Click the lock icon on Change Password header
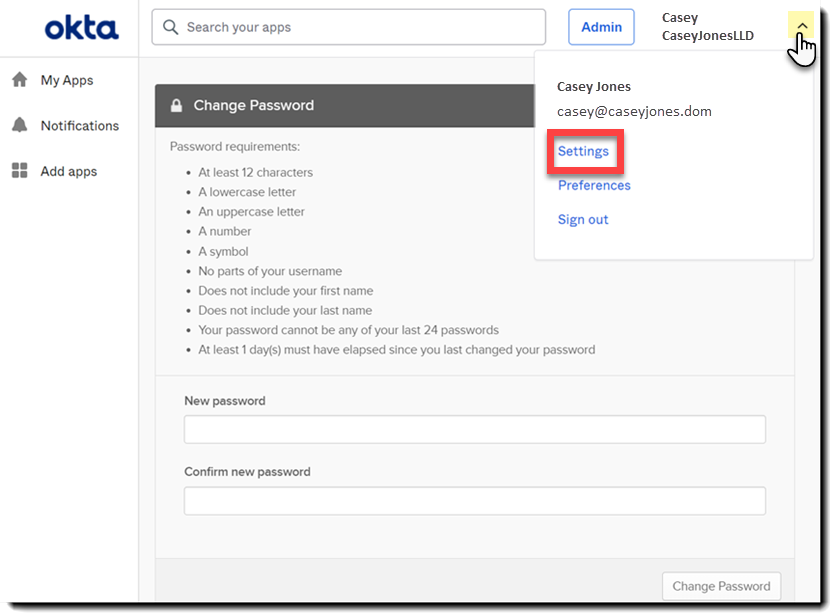Viewport: 830px width, 614px height. [x=174, y=105]
